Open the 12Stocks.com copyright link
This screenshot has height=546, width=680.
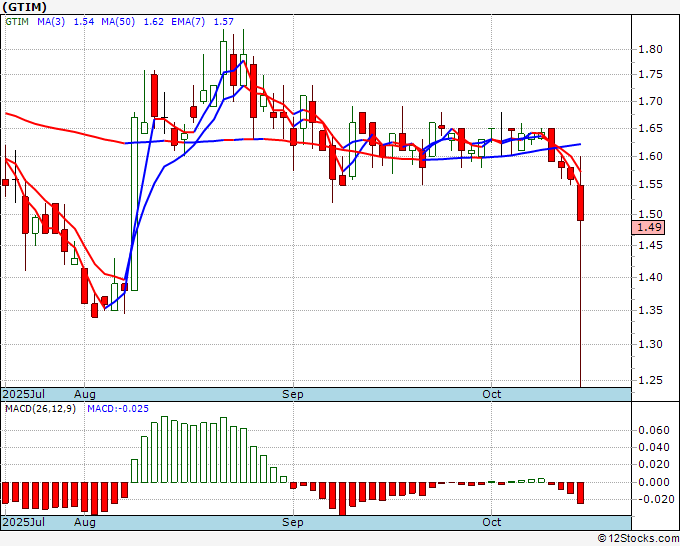pos(638,539)
